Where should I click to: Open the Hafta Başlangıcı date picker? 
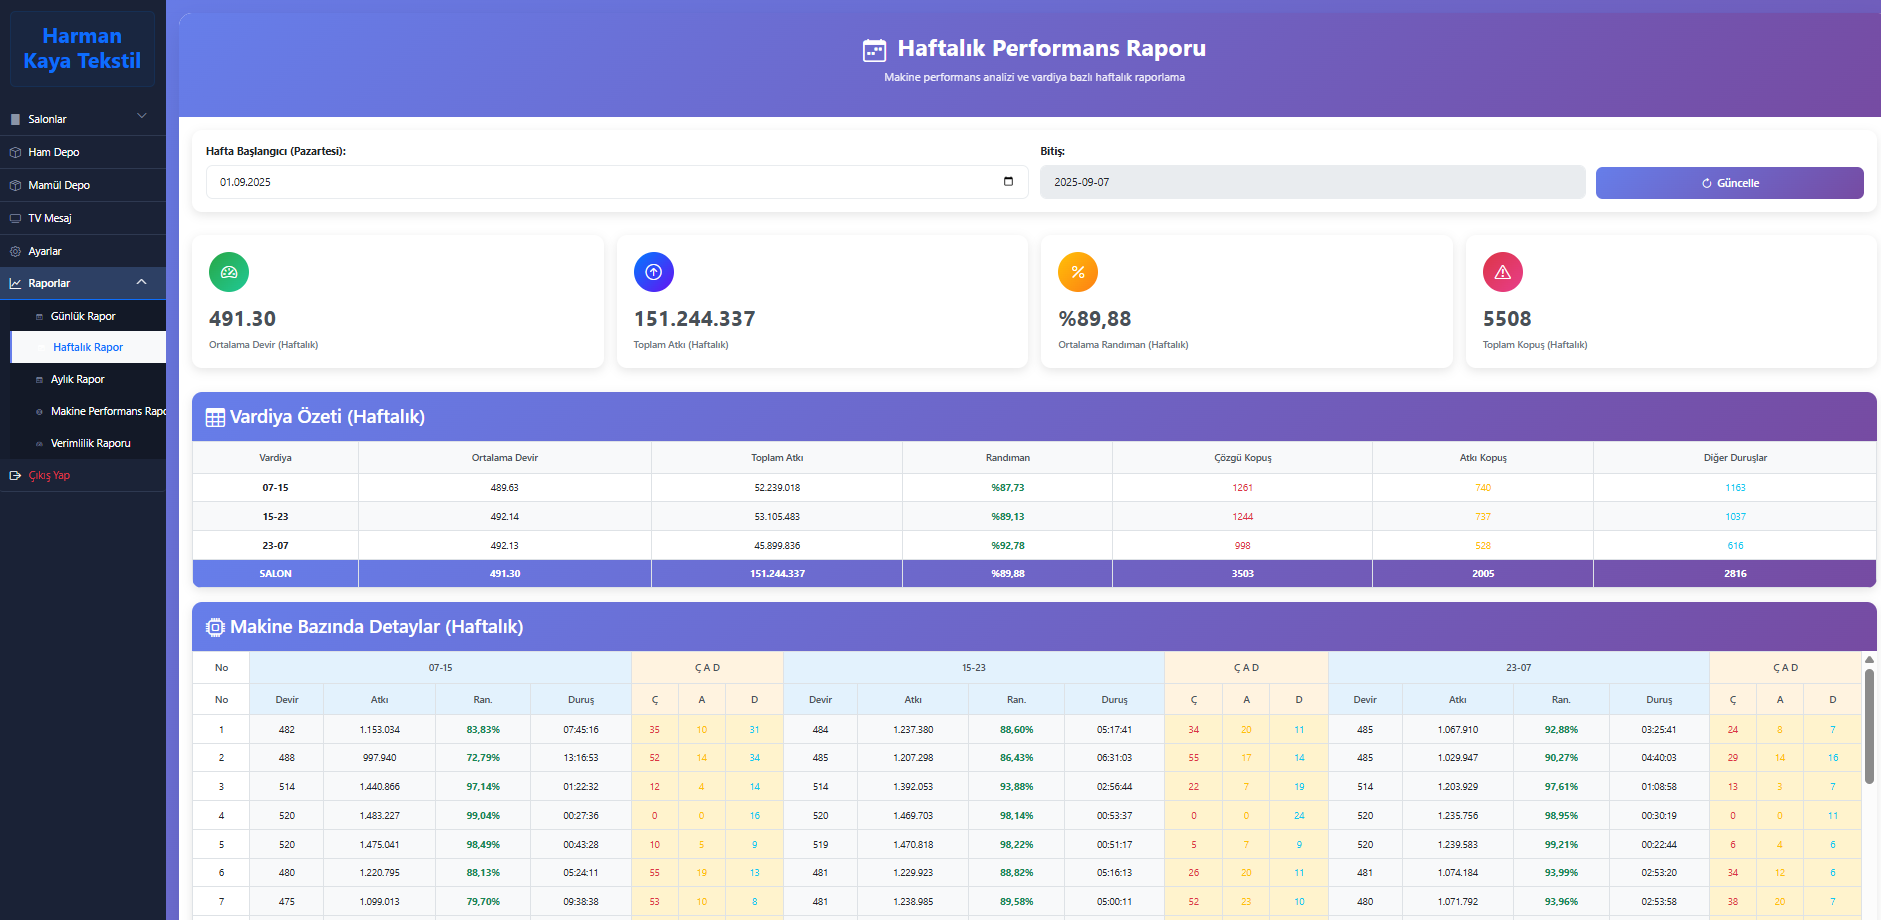point(1008,182)
